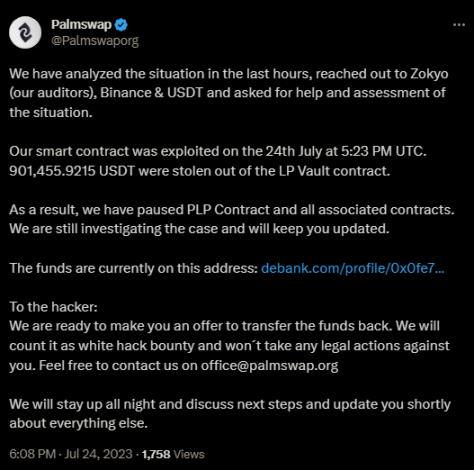Open the 1,758 Views count

point(173,454)
